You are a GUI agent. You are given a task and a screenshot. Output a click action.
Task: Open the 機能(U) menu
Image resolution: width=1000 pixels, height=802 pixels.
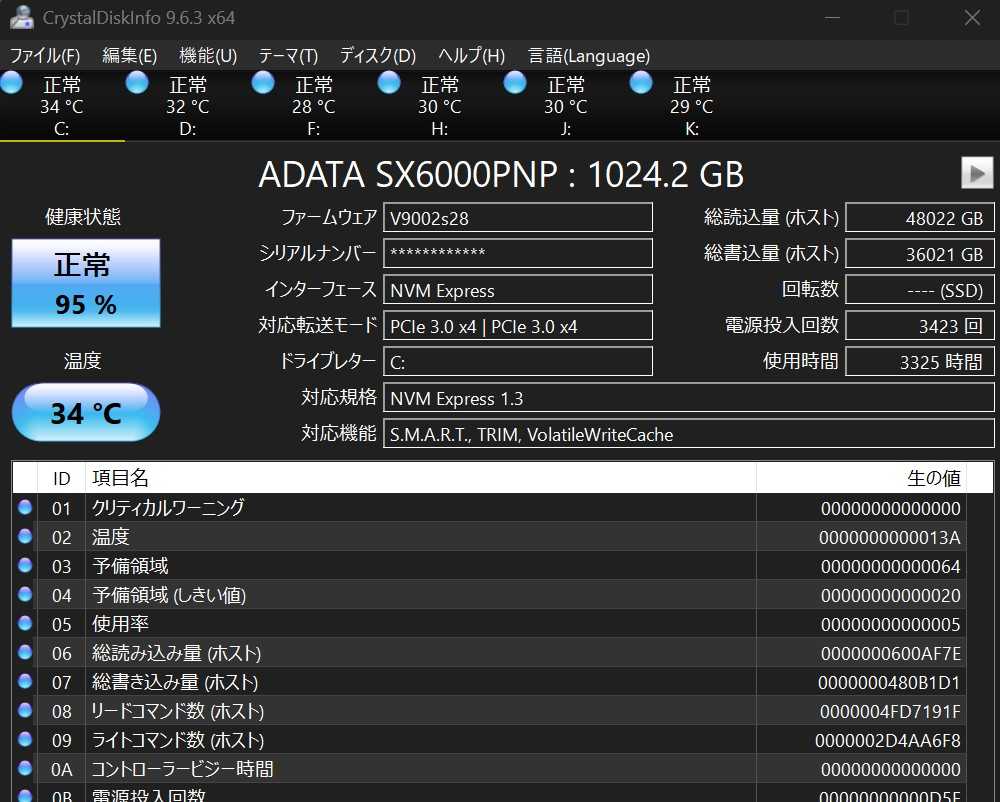point(208,56)
